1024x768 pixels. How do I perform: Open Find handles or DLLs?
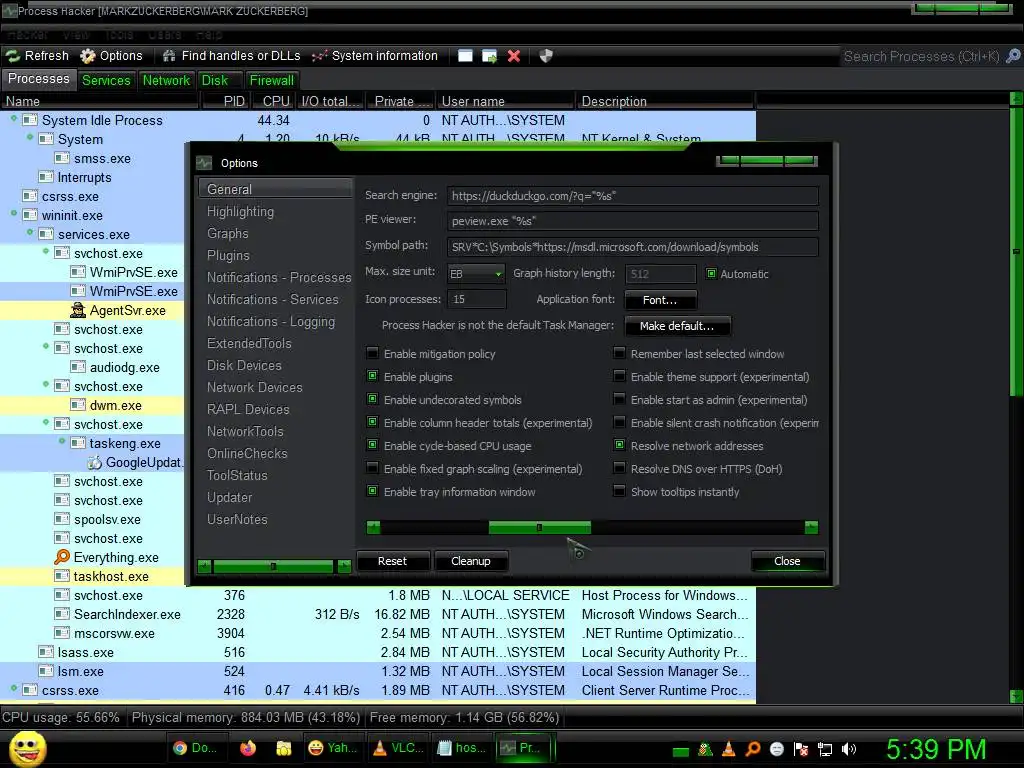232,56
